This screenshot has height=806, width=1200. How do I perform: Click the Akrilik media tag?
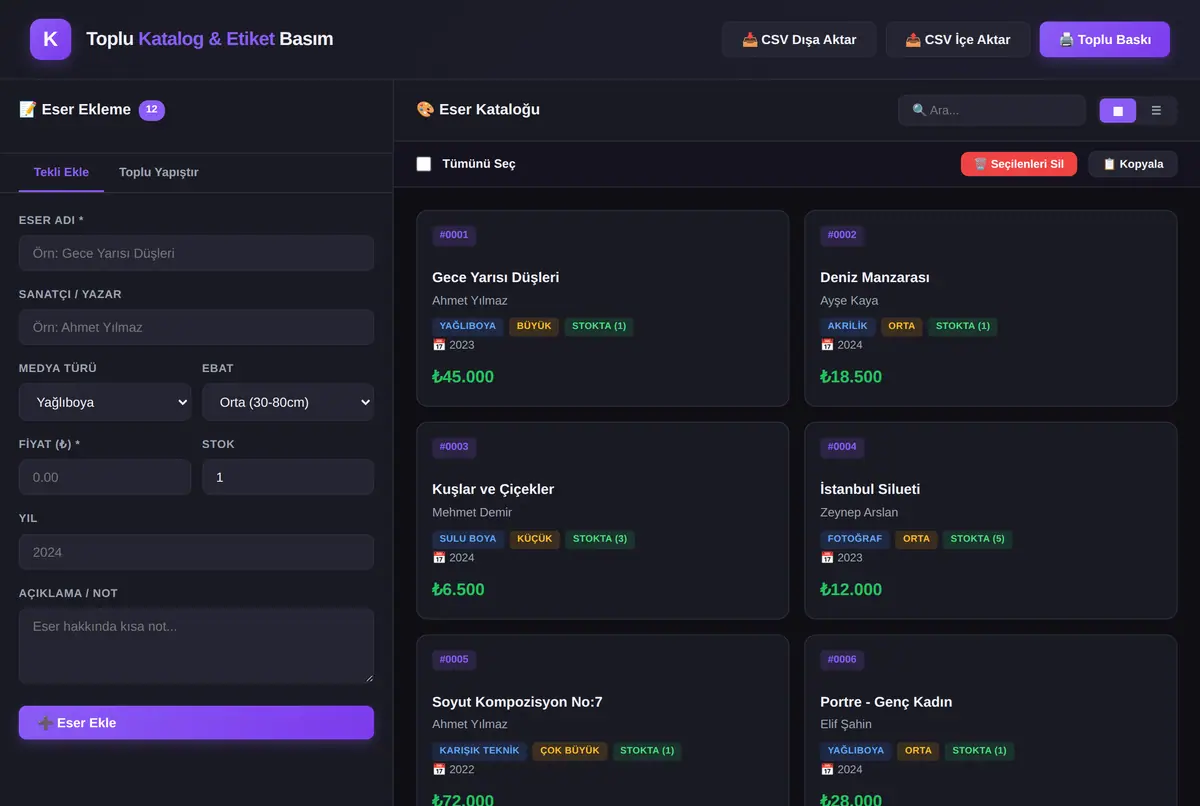point(848,326)
